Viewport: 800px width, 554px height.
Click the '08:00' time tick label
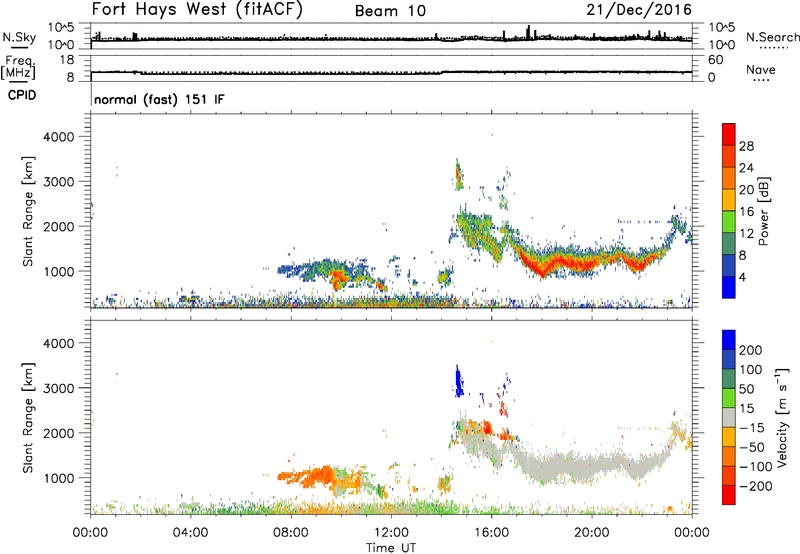291,533
